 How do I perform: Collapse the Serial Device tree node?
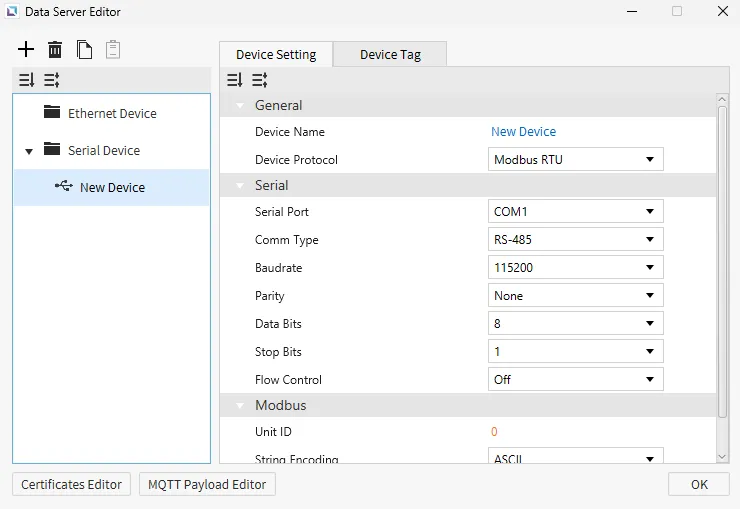coord(29,151)
